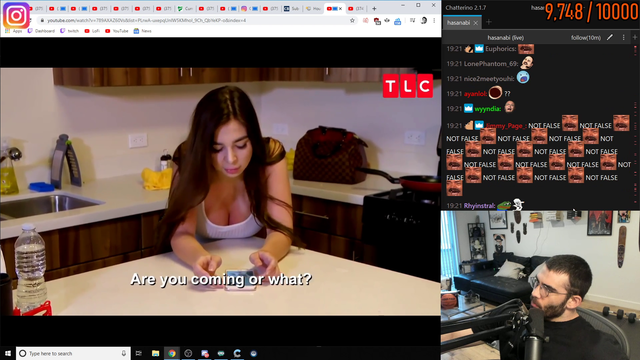This screenshot has height=360, width=640.
Task: Open the YouTube bookmark
Action: (x=117, y=31)
